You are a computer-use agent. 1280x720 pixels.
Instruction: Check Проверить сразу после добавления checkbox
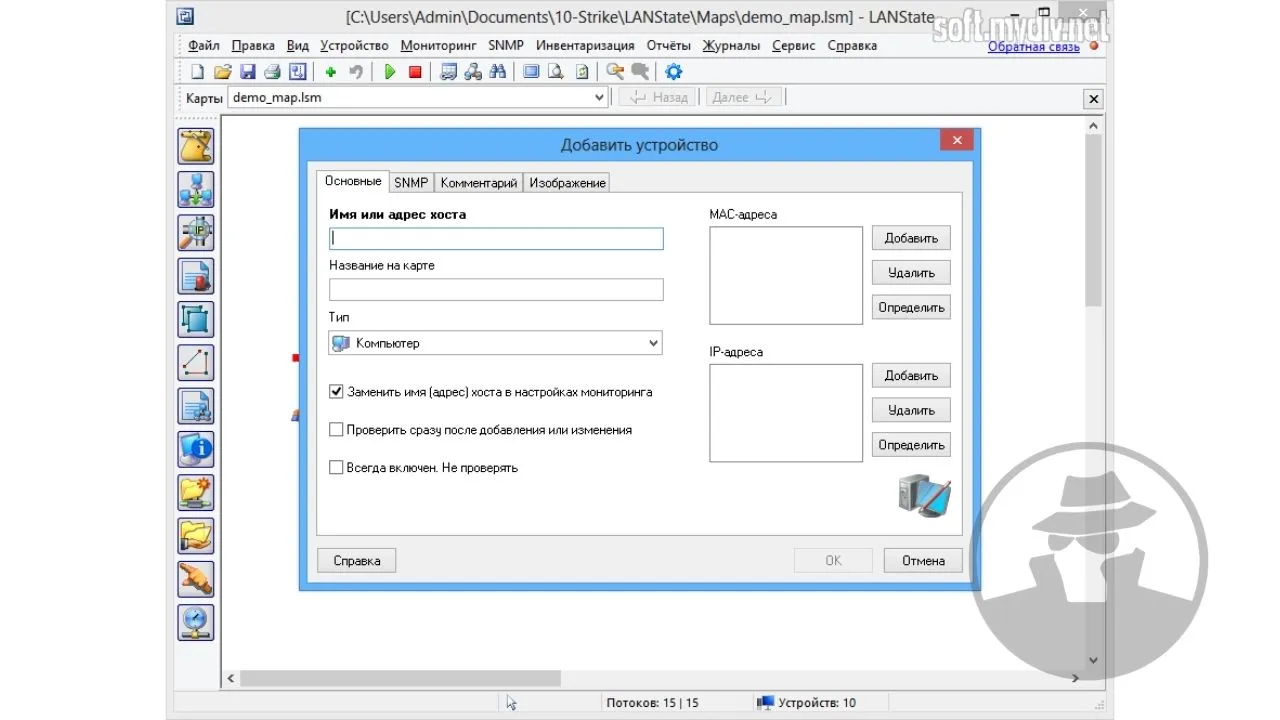tap(336, 430)
